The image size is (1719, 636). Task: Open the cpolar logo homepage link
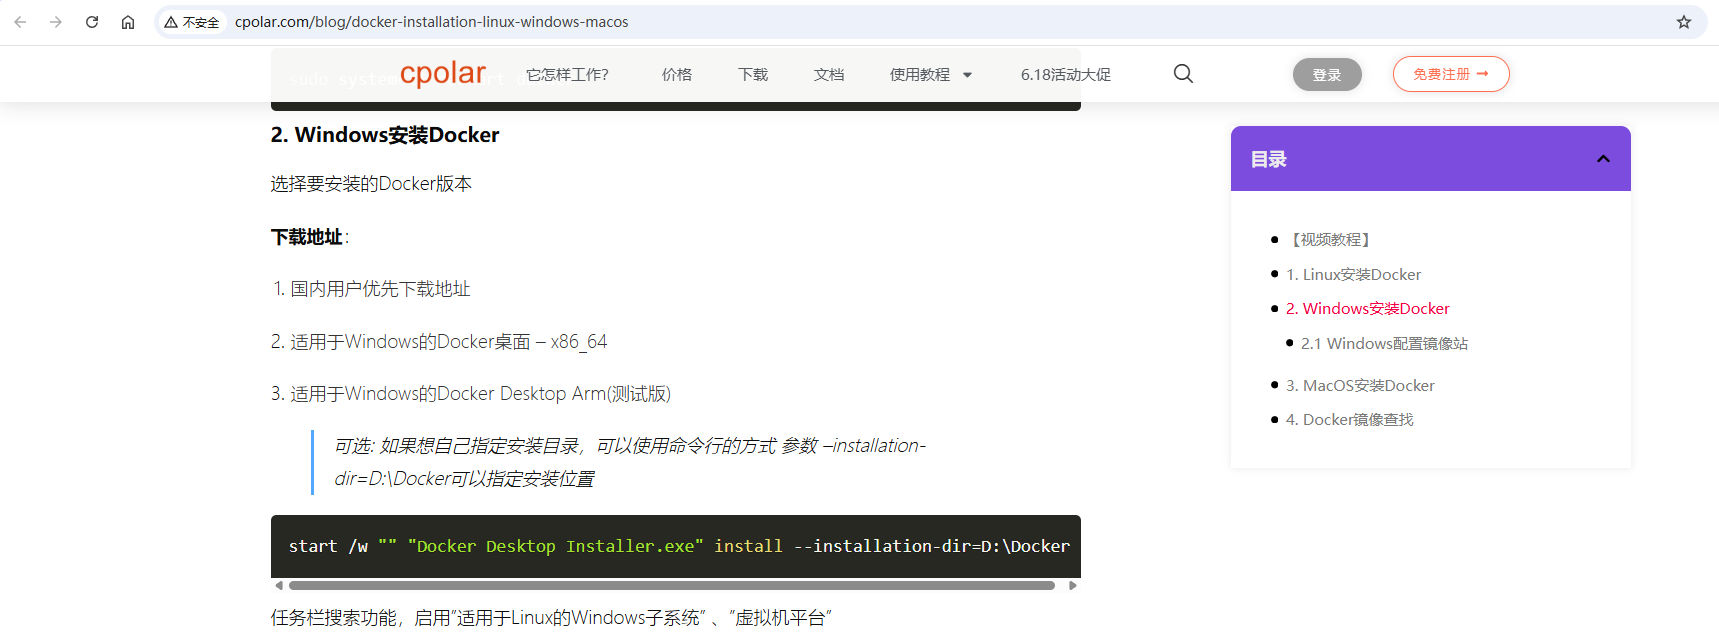pos(442,74)
